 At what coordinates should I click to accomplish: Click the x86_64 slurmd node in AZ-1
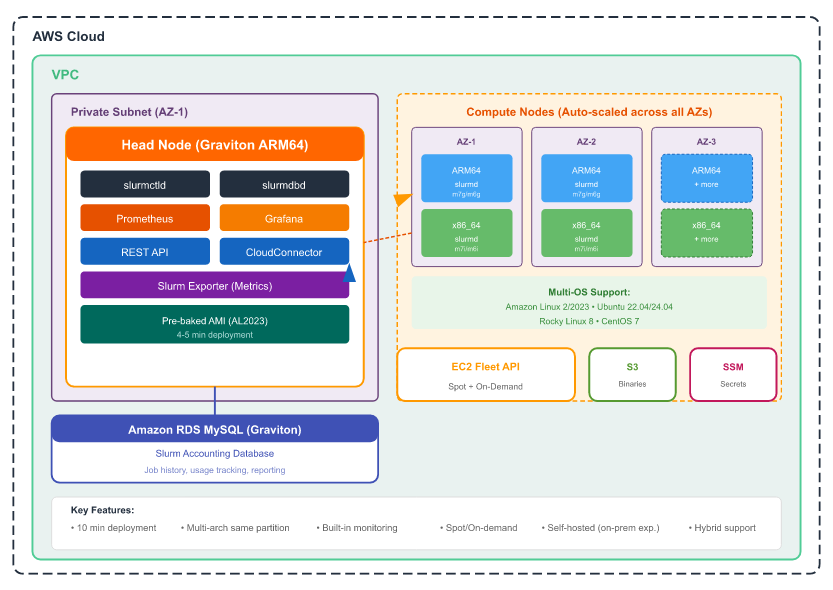[466, 233]
